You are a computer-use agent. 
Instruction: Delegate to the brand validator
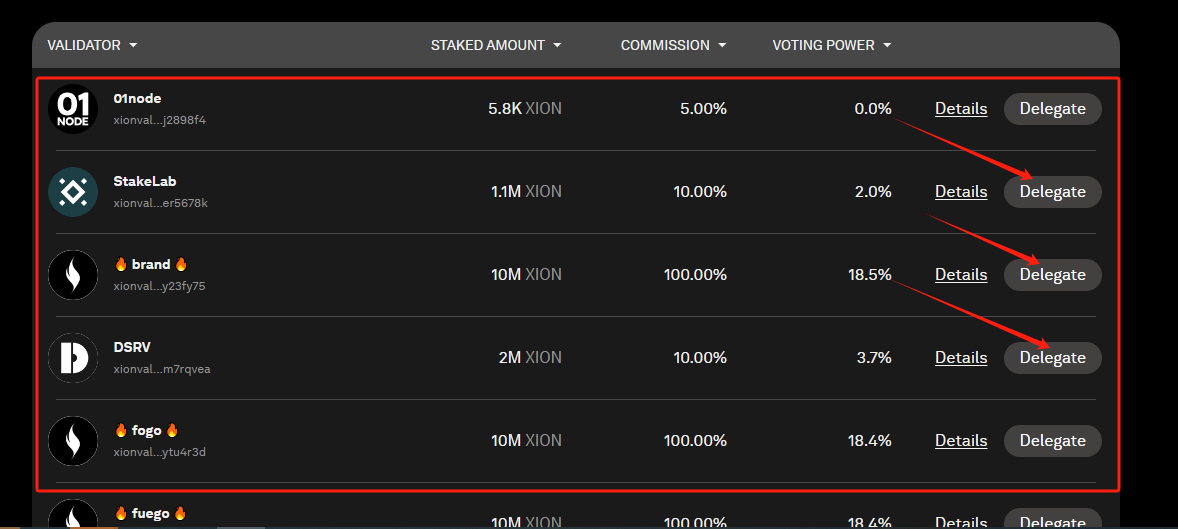tap(1053, 275)
